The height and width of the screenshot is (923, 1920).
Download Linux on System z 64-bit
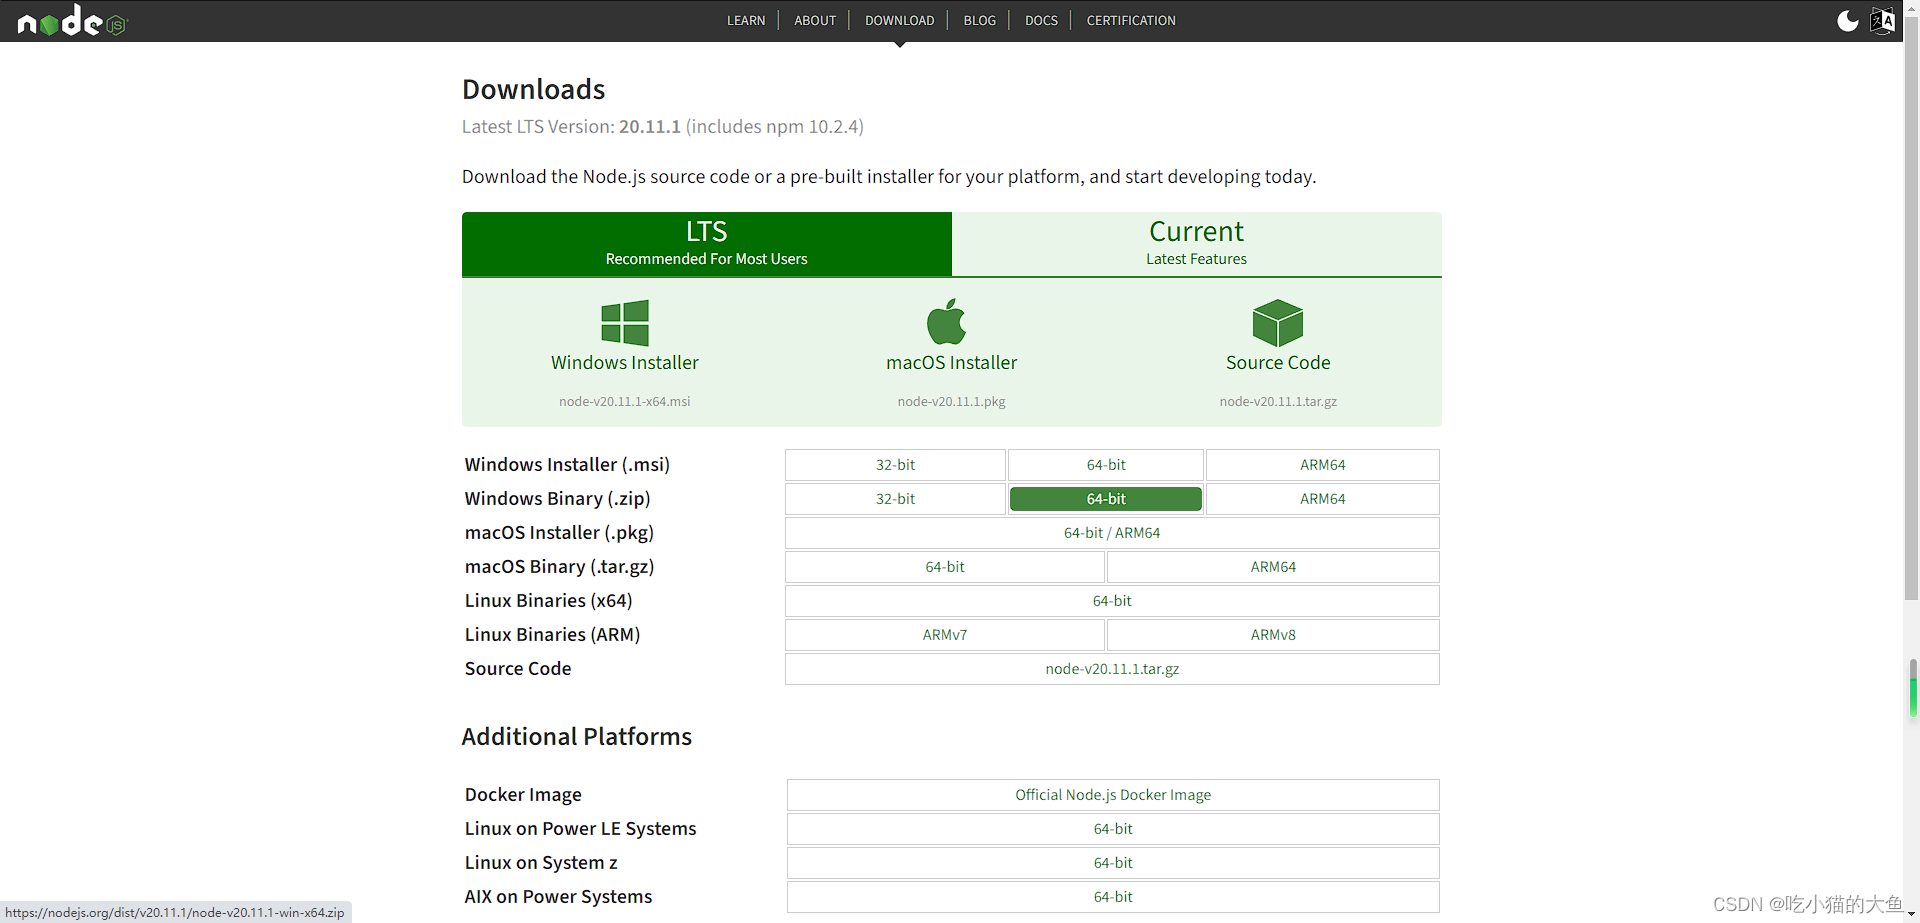[x=1113, y=863]
